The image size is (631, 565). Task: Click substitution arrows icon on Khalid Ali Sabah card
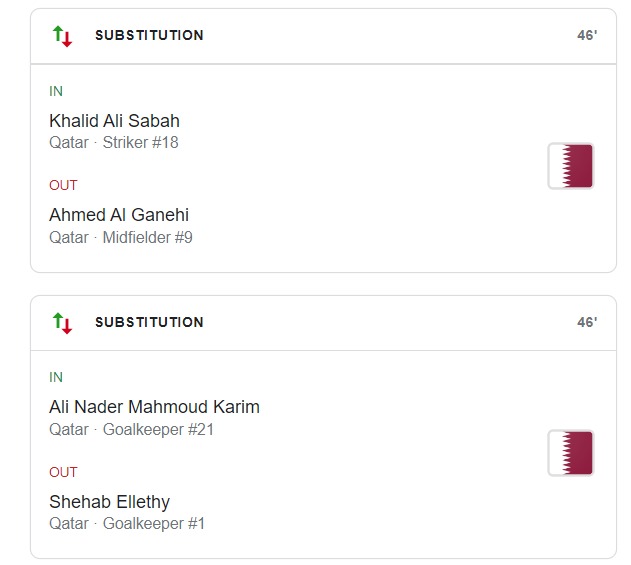tap(62, 36)
